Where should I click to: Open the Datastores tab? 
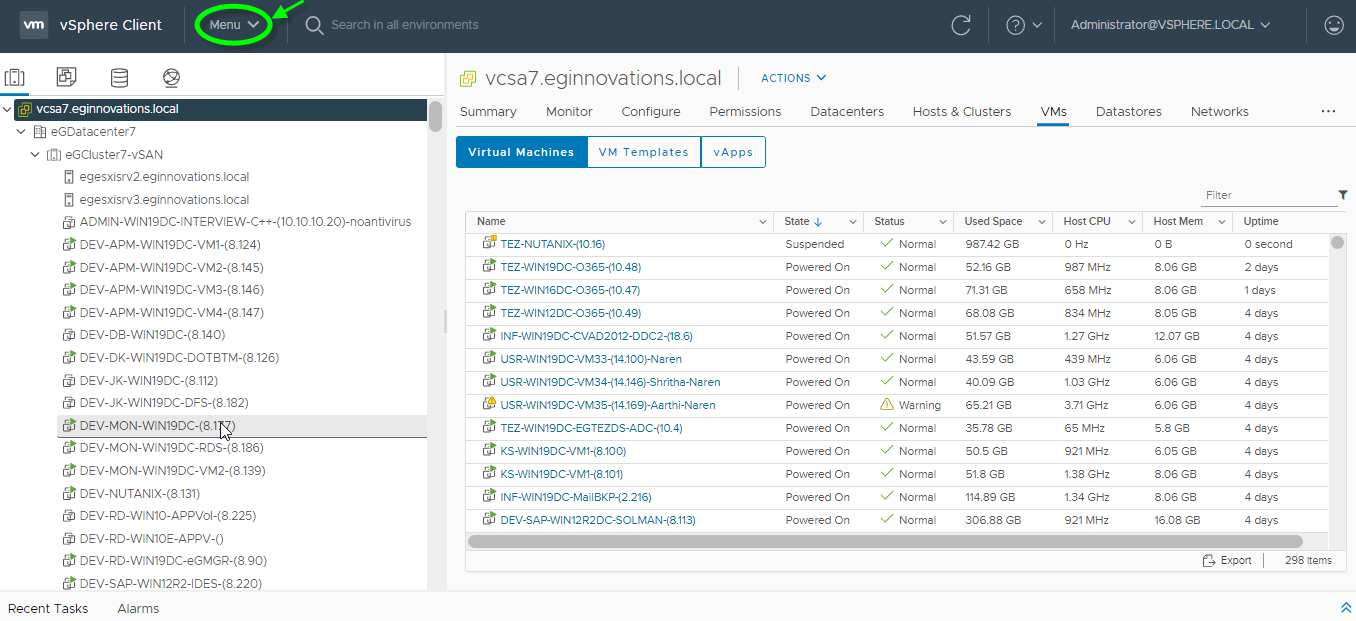[1129, 112]
